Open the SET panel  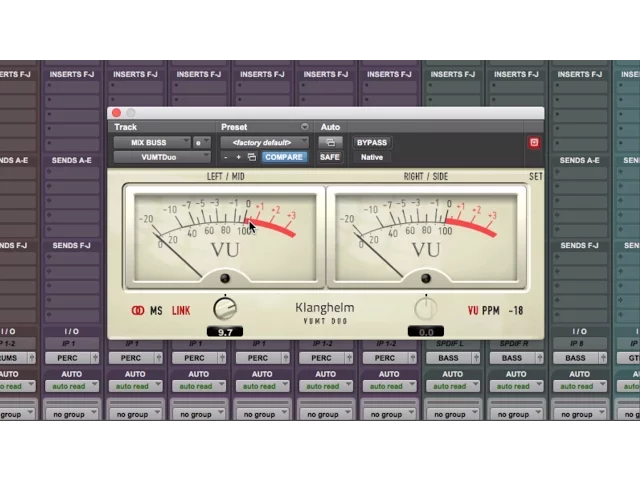pos(536,176)
